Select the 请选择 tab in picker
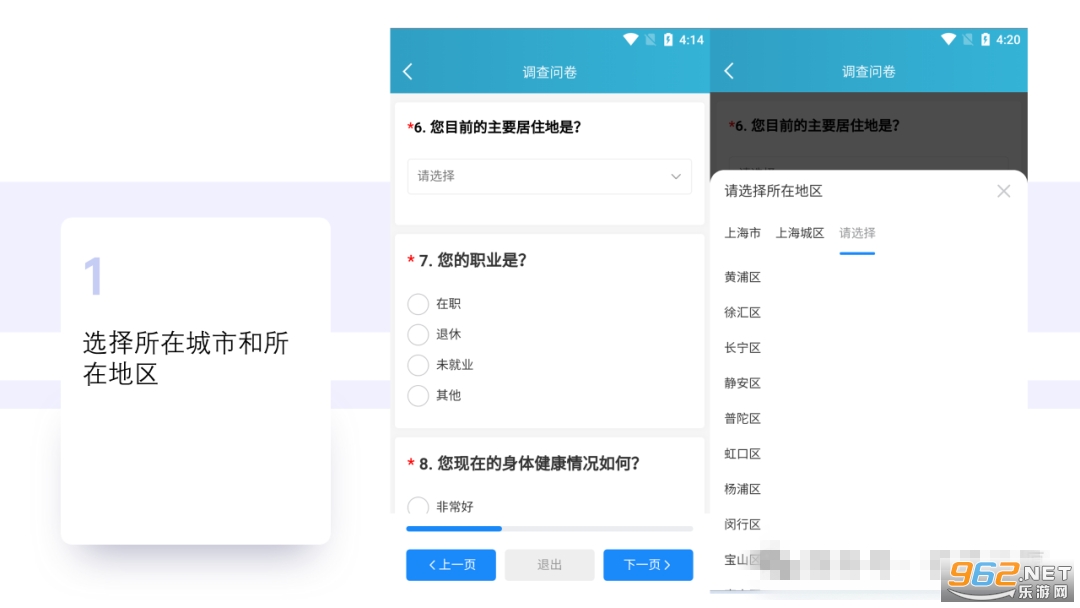The width and height of the screenshot is (1080, 608). tap(857, 233)
